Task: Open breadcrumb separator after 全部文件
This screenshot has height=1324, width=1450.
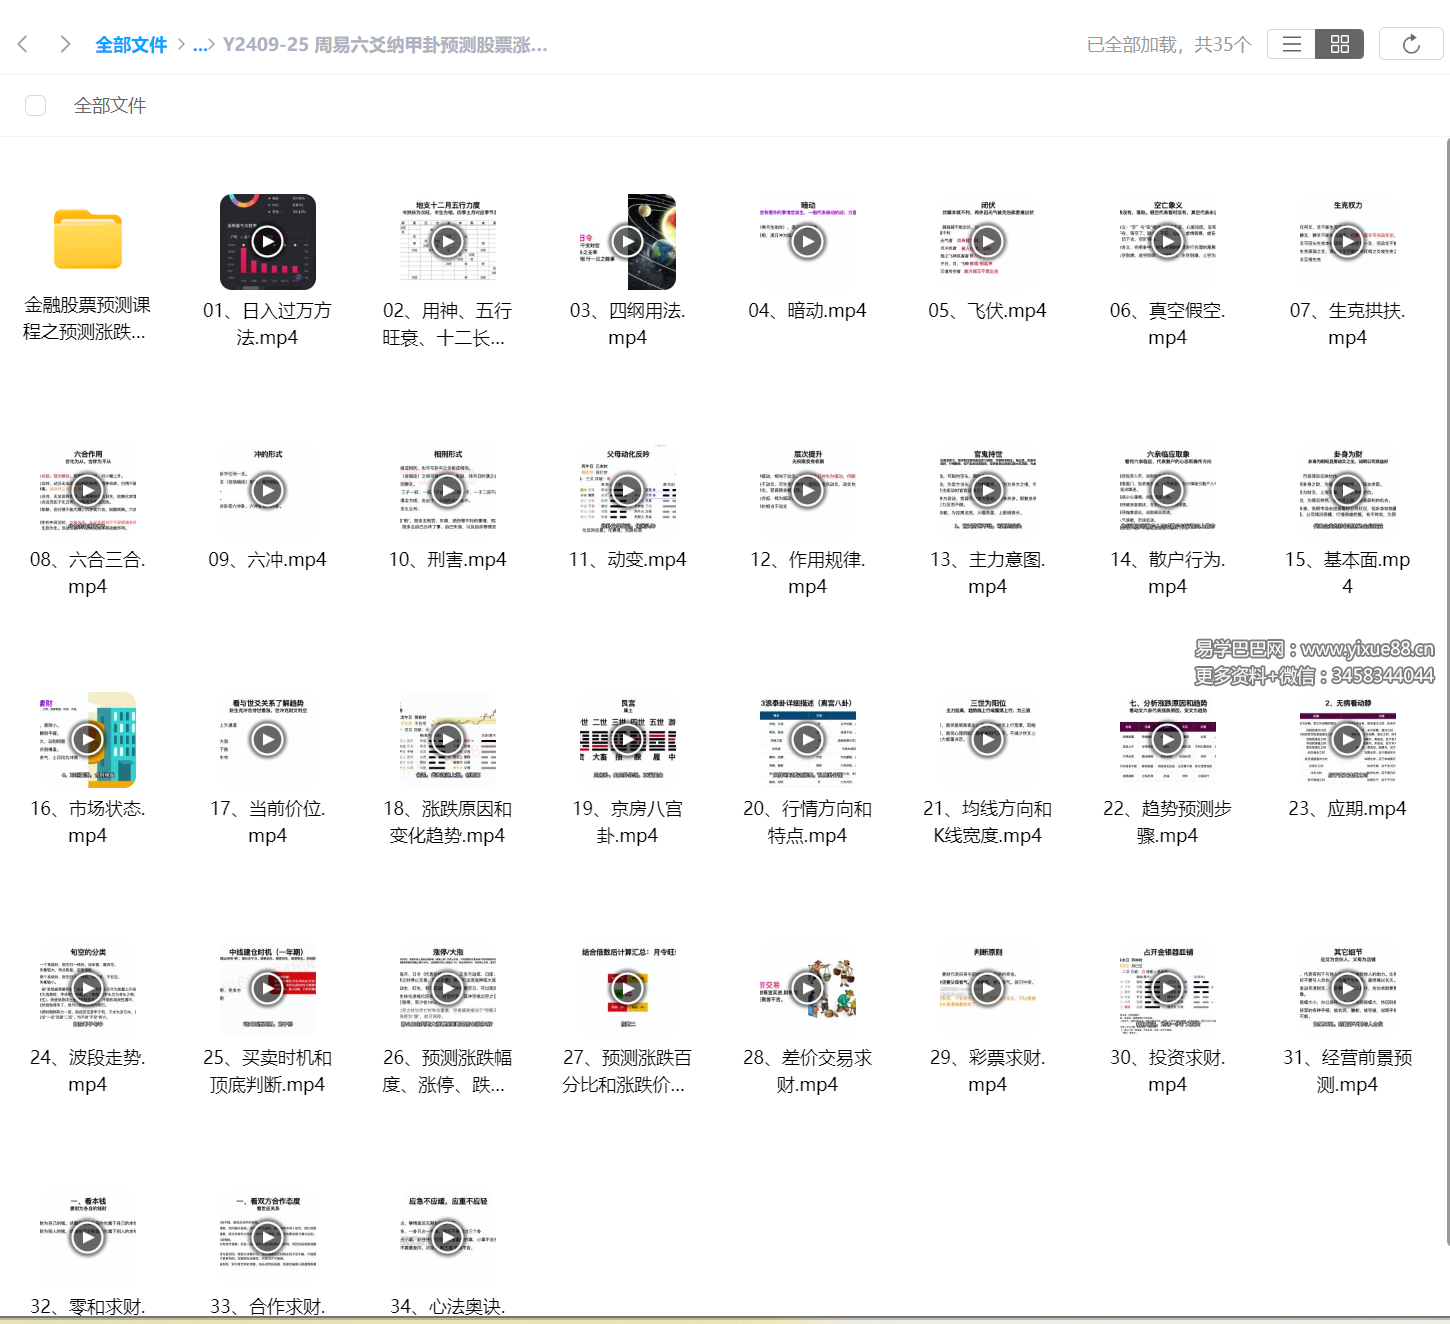Action: point(183,44)
